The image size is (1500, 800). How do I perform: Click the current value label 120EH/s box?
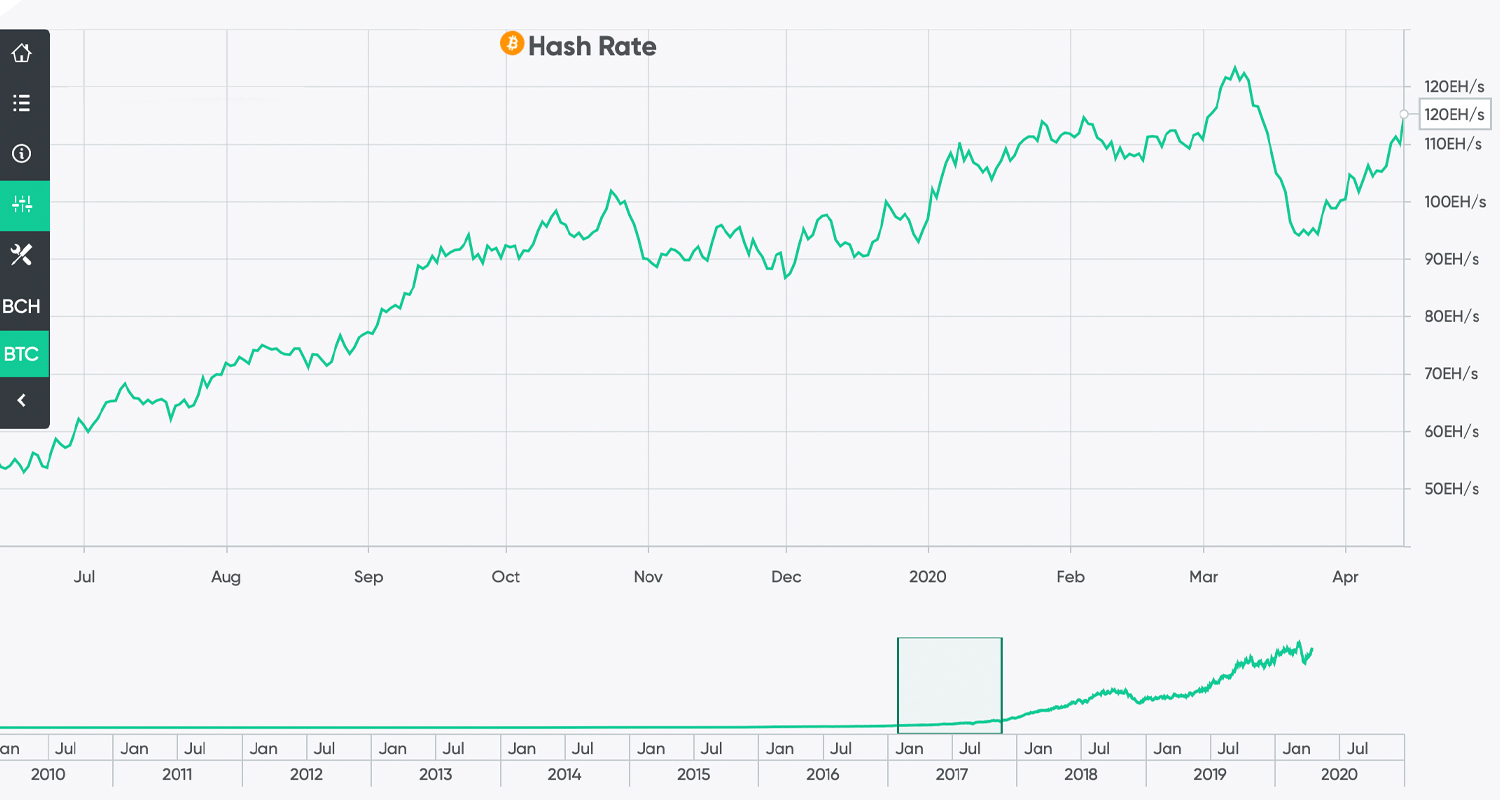pyautogui.click(x=1454, y=114)
